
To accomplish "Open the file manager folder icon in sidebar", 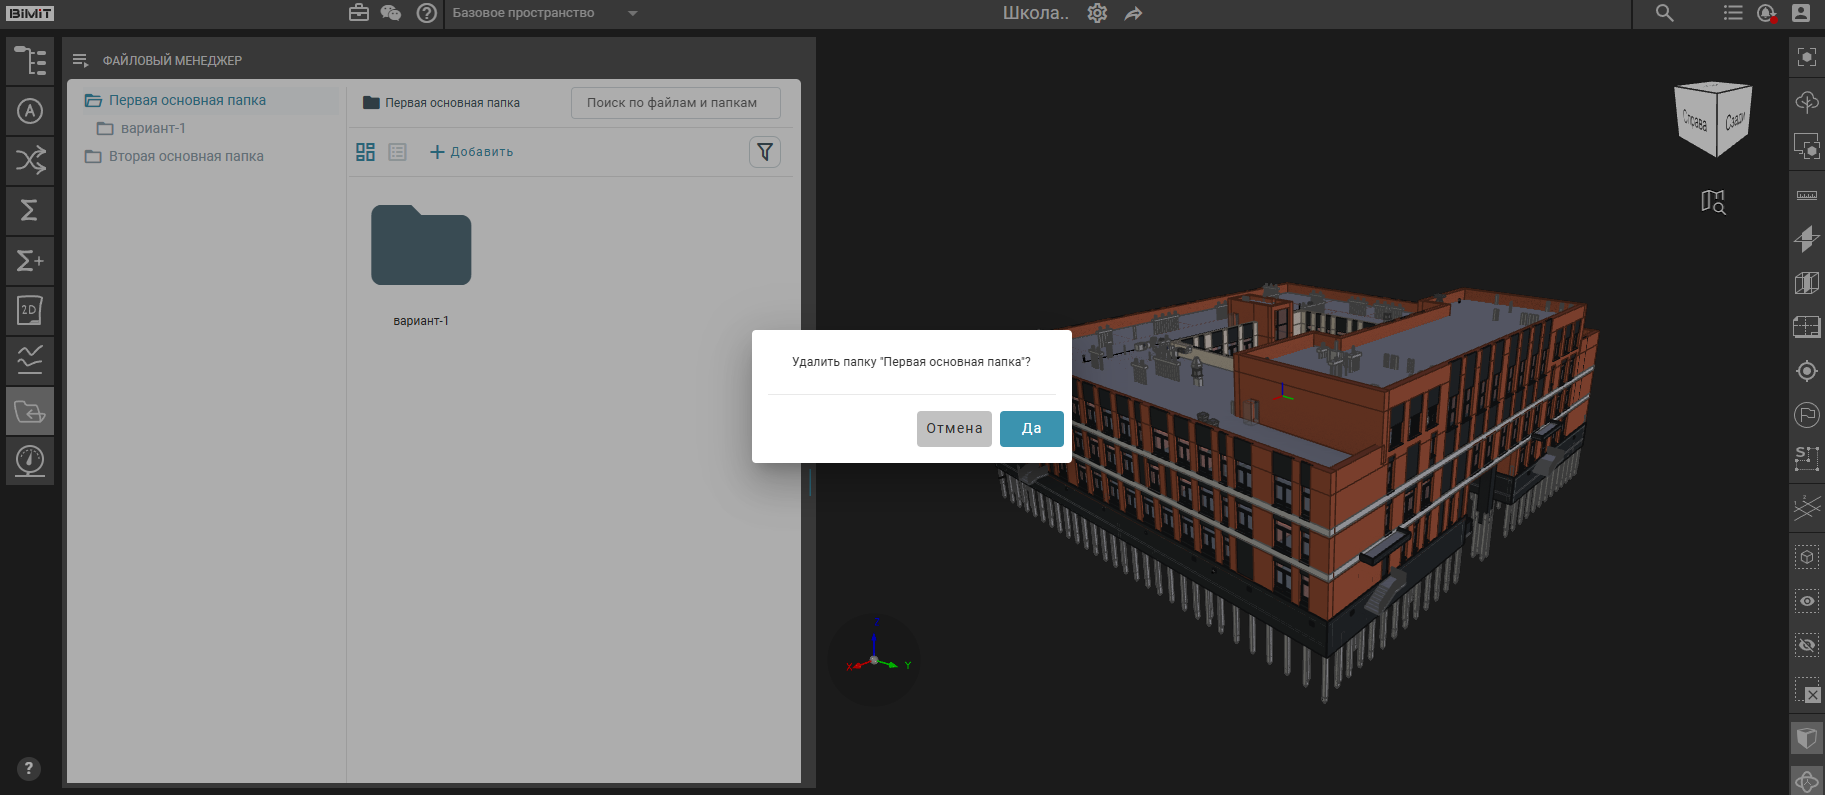I will (x=30, y=411).
